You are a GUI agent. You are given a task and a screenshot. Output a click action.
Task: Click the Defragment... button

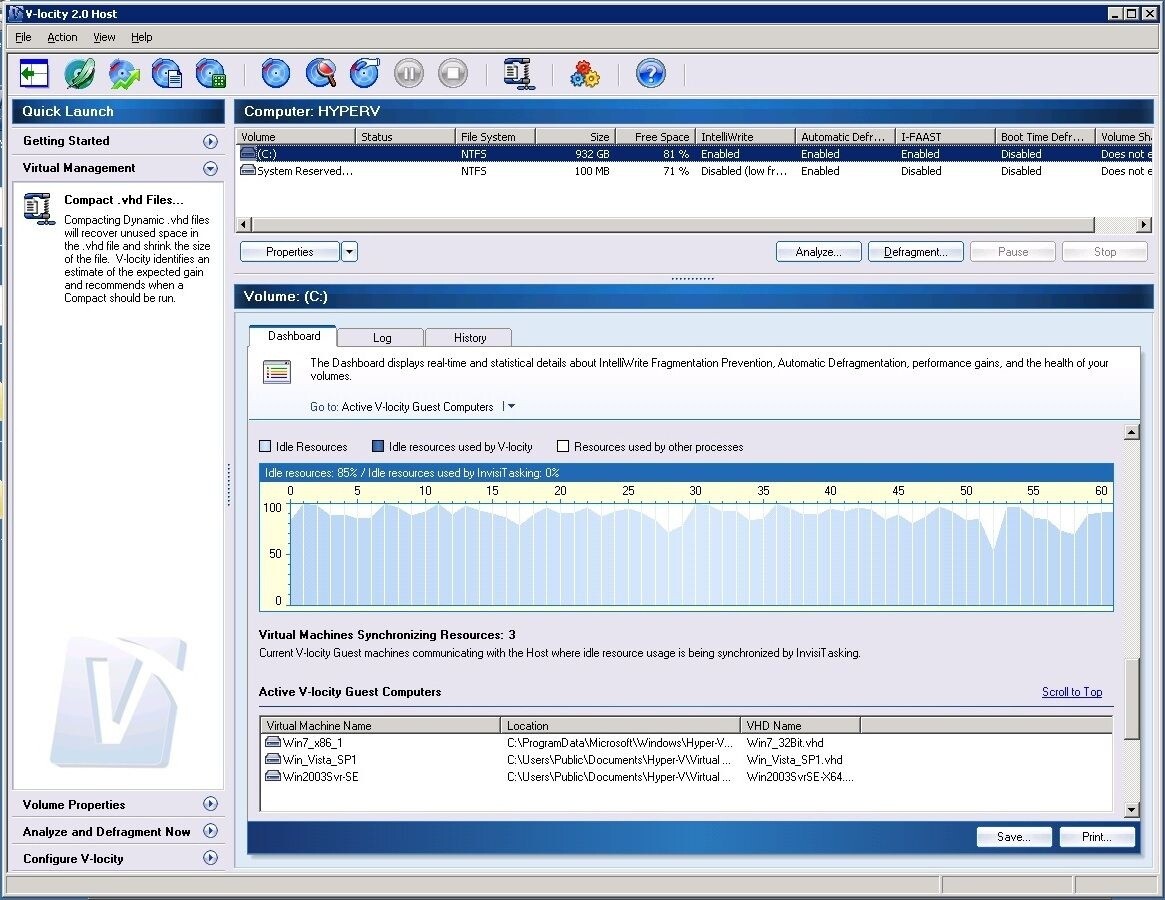[915, 252]
